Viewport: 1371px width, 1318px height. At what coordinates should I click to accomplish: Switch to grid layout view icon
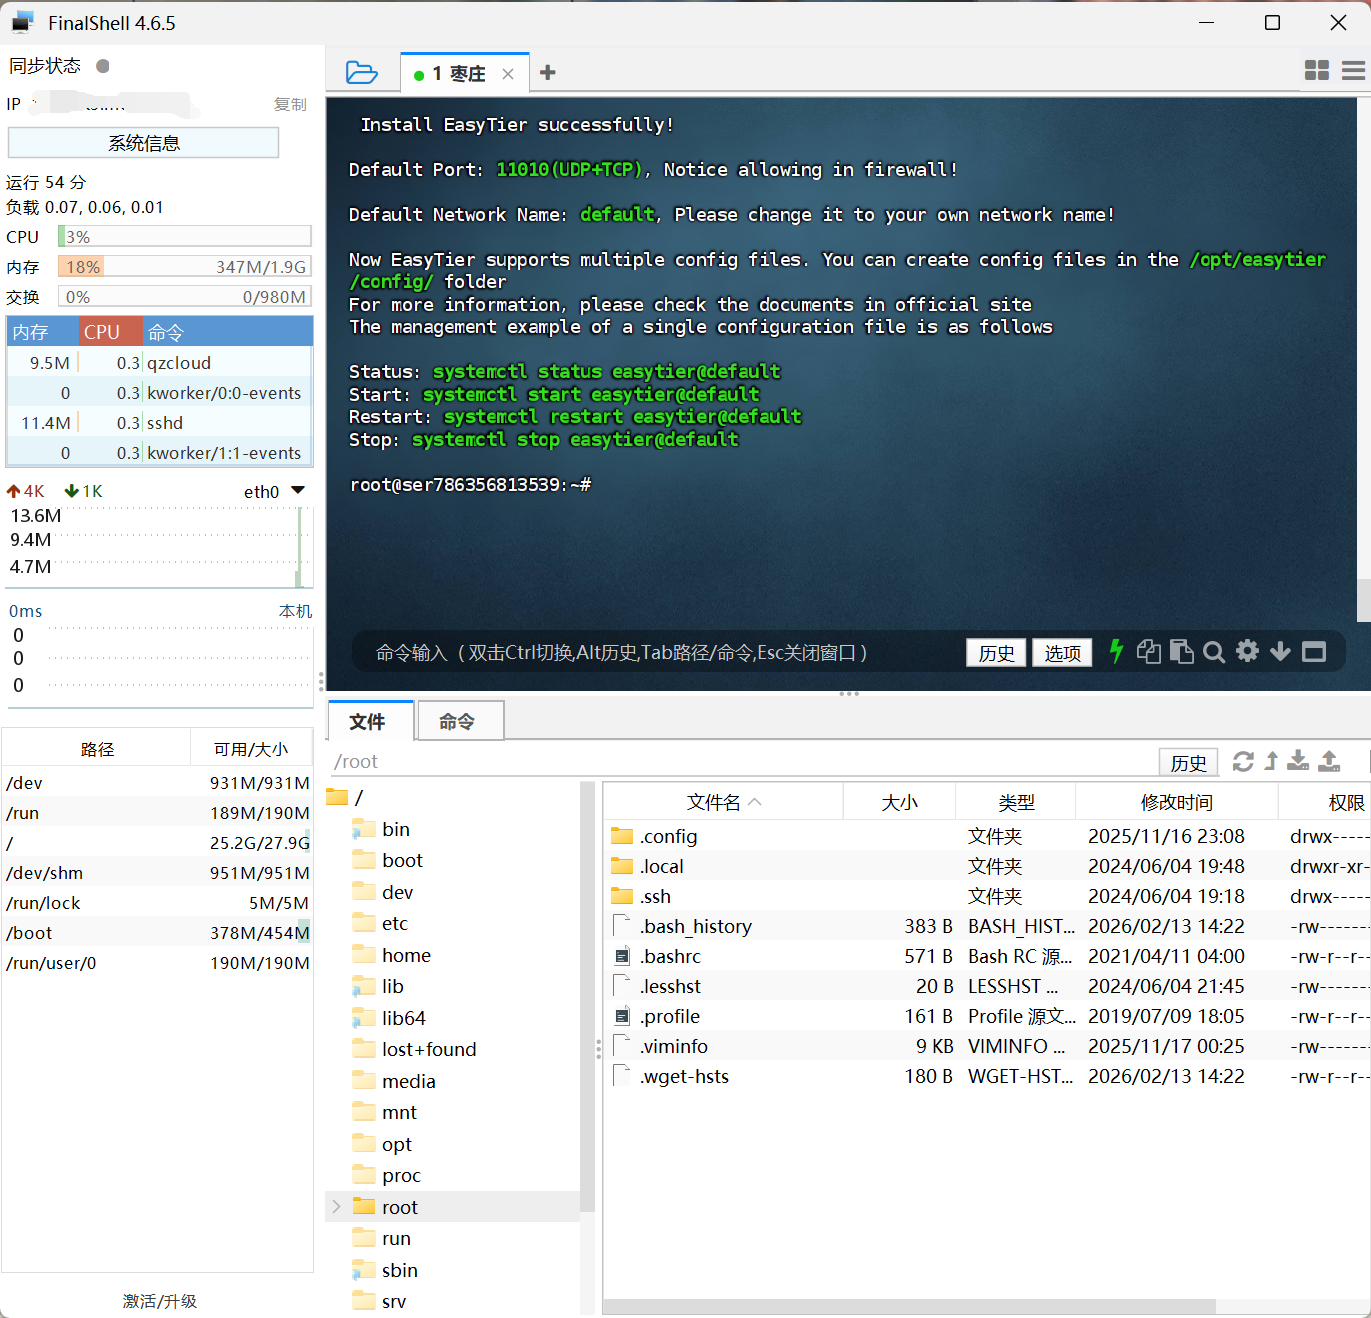(x=1317, y=70)
